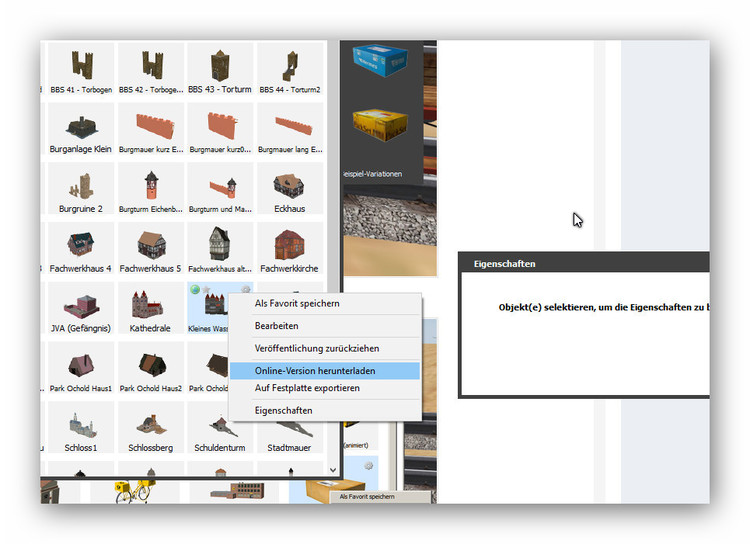Select the BBS 41 - Torbogen model
The height and width of the screenshot is (544, 750).
pyautogui.click(x=81, y=69)
